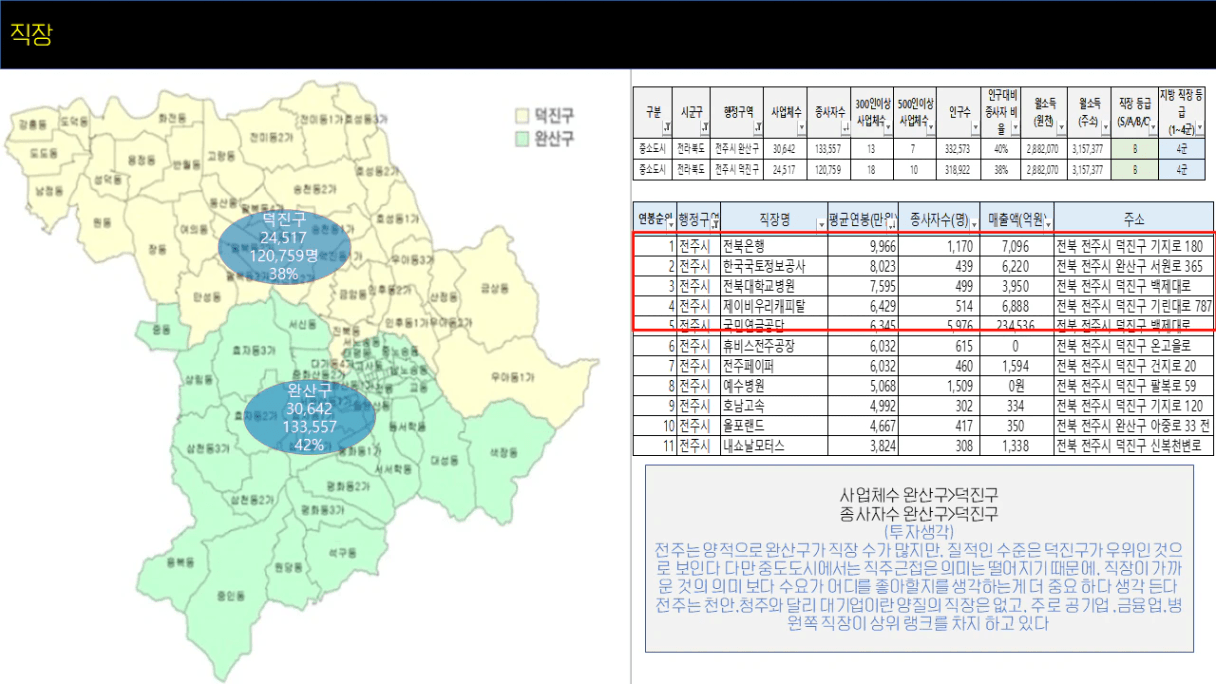Open the 500인이상 사업체수 filter arrow

(931, 129)
